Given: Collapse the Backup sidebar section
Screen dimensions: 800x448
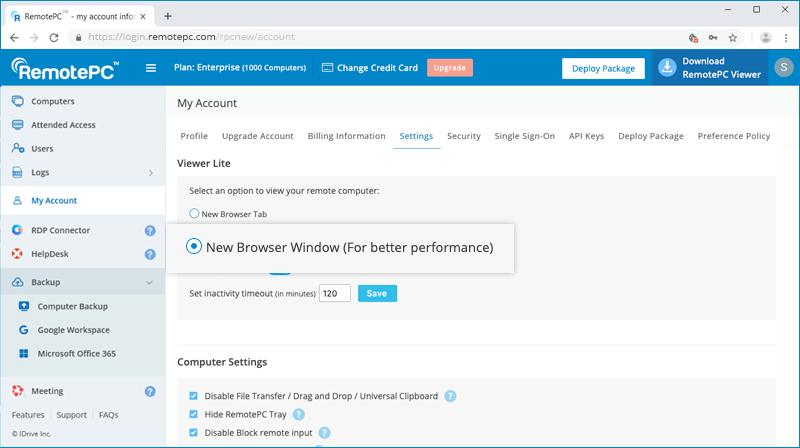Looking at the screenshot, I should [150, 282].
